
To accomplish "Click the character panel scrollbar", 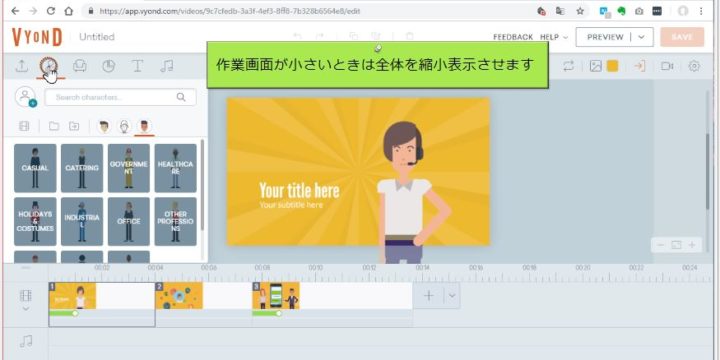I will click(x=202, y=184).
